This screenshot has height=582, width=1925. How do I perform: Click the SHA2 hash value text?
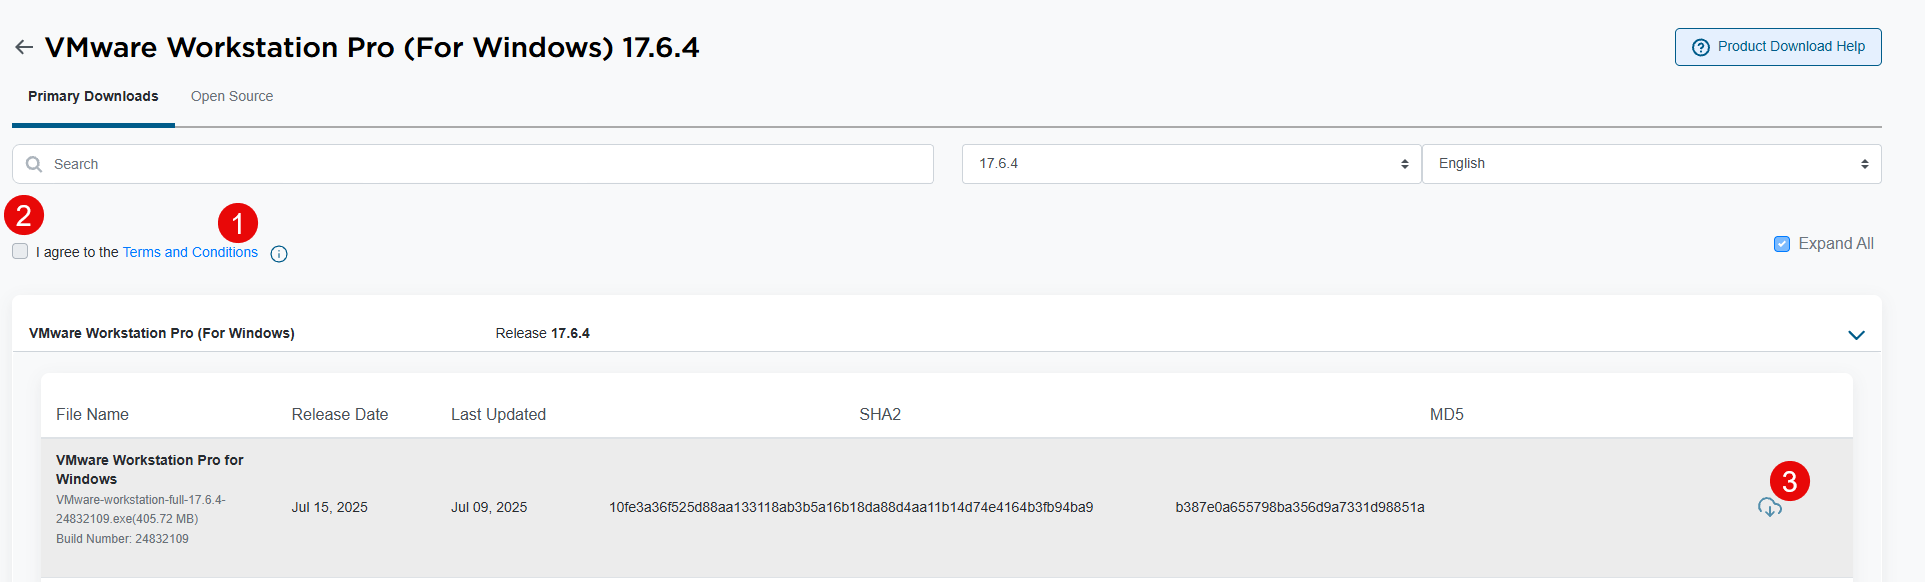(x=851, y=508)
